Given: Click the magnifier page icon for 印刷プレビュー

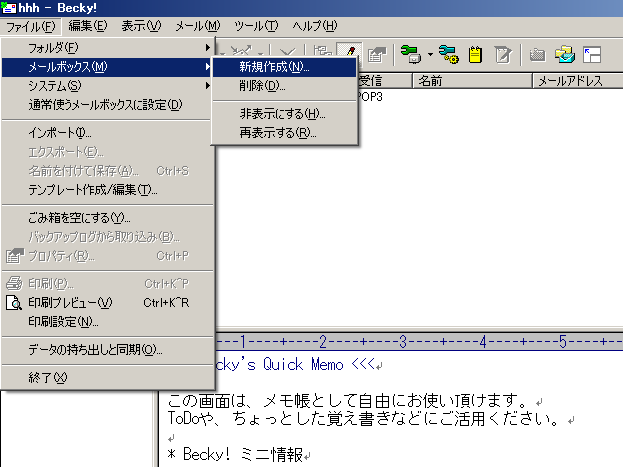Looking at the screenshot, I should (14, 303).
